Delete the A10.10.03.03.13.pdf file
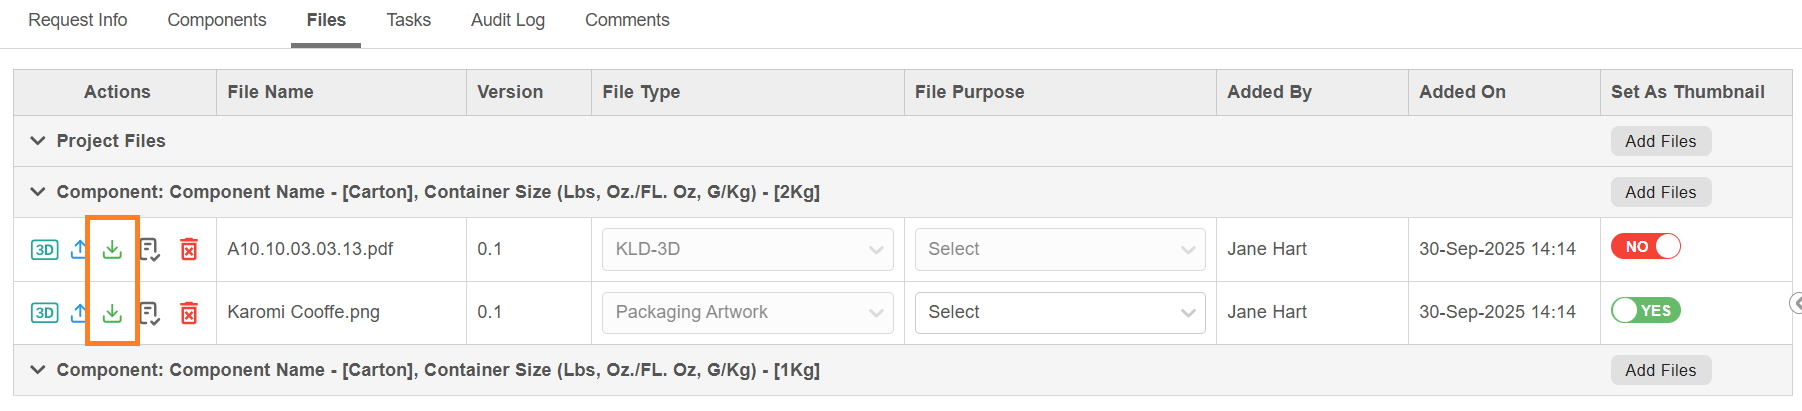Screen dimensions: 1802x411 188,249
